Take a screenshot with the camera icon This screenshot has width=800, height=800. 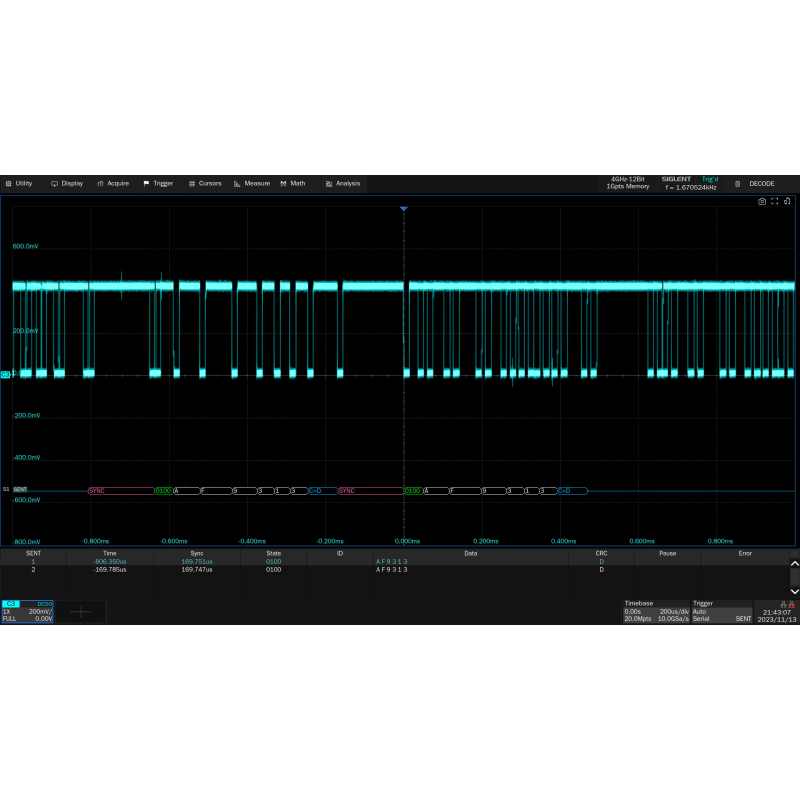pyautogui.click(x=762, y=202)
